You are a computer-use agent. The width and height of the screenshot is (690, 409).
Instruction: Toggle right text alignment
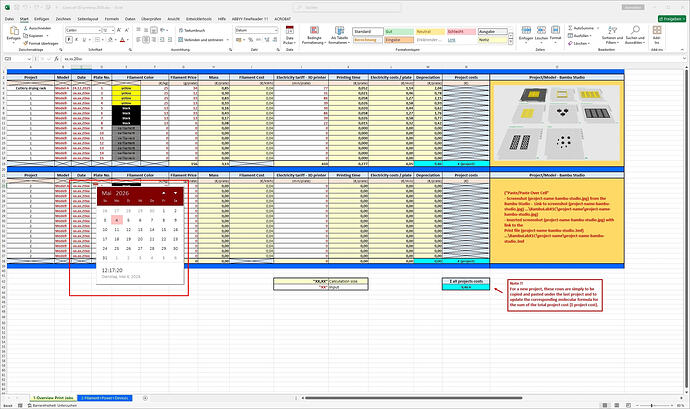click(x=154, y=40)
